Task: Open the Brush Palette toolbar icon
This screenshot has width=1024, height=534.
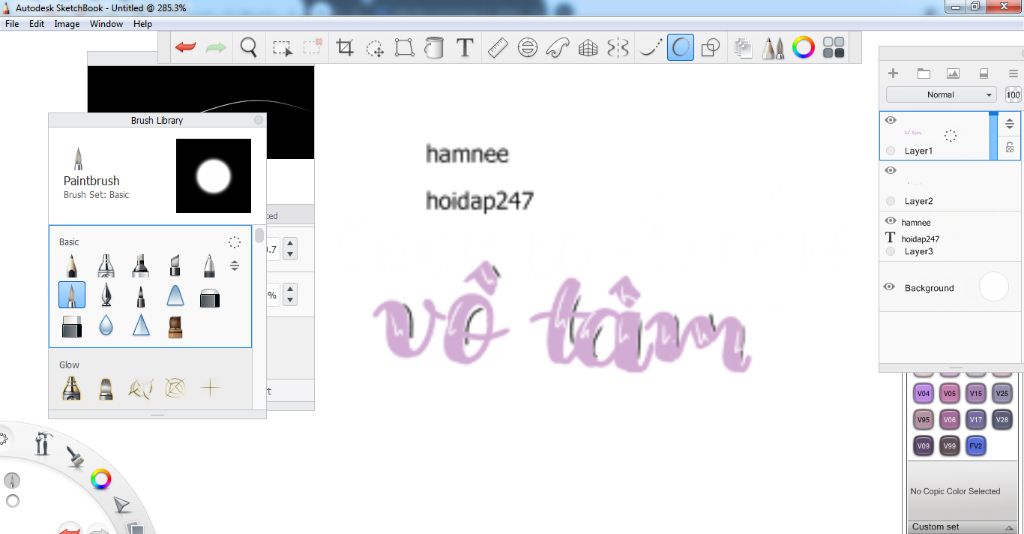Action: click(x=773, y=48)
